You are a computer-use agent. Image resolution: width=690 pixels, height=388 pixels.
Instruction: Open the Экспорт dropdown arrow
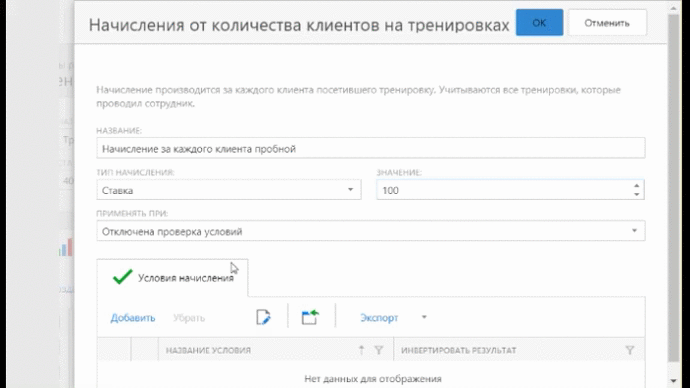[424, 317]
